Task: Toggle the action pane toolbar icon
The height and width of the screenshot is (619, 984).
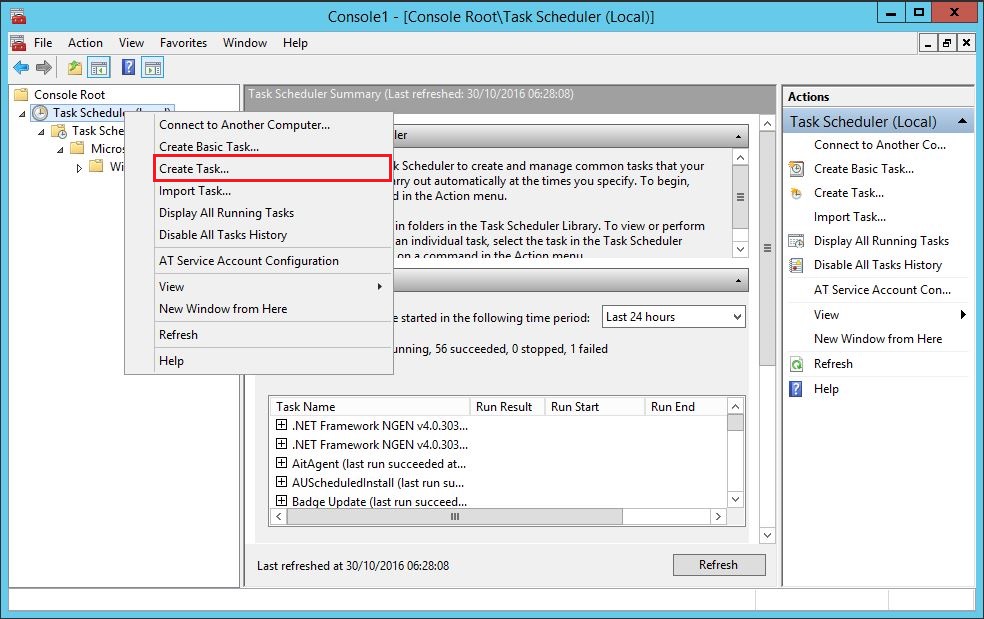Action: [152, 68]
